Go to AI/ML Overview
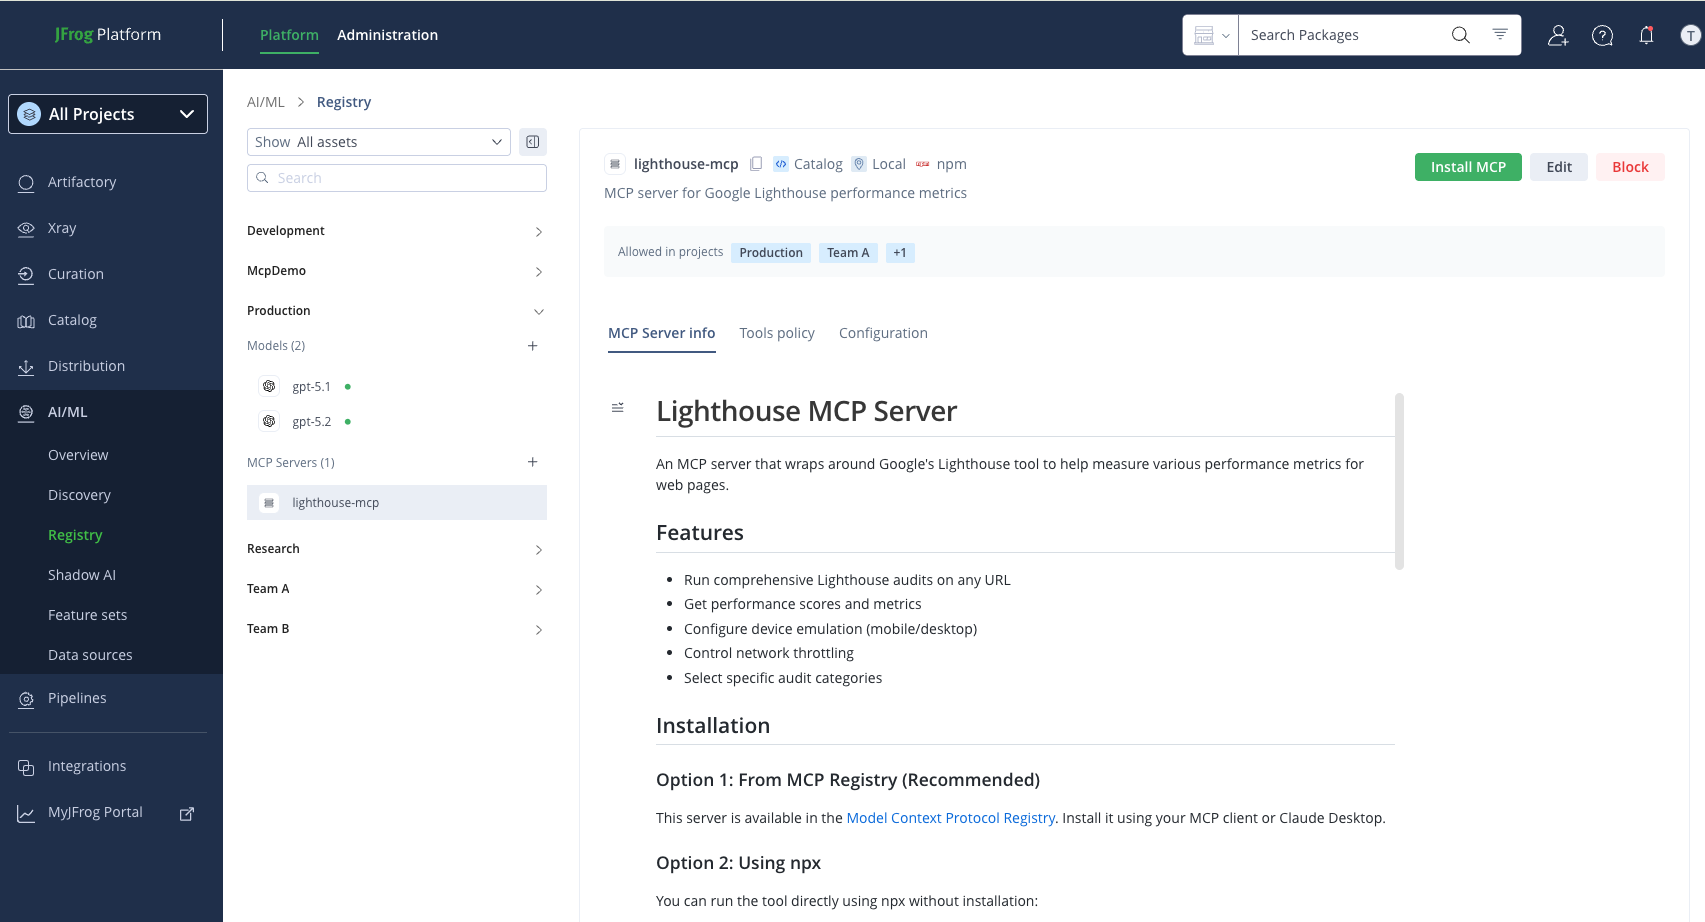Image resolution: width=1705 pixels, height=922 pixels. [x=78, y=455]
